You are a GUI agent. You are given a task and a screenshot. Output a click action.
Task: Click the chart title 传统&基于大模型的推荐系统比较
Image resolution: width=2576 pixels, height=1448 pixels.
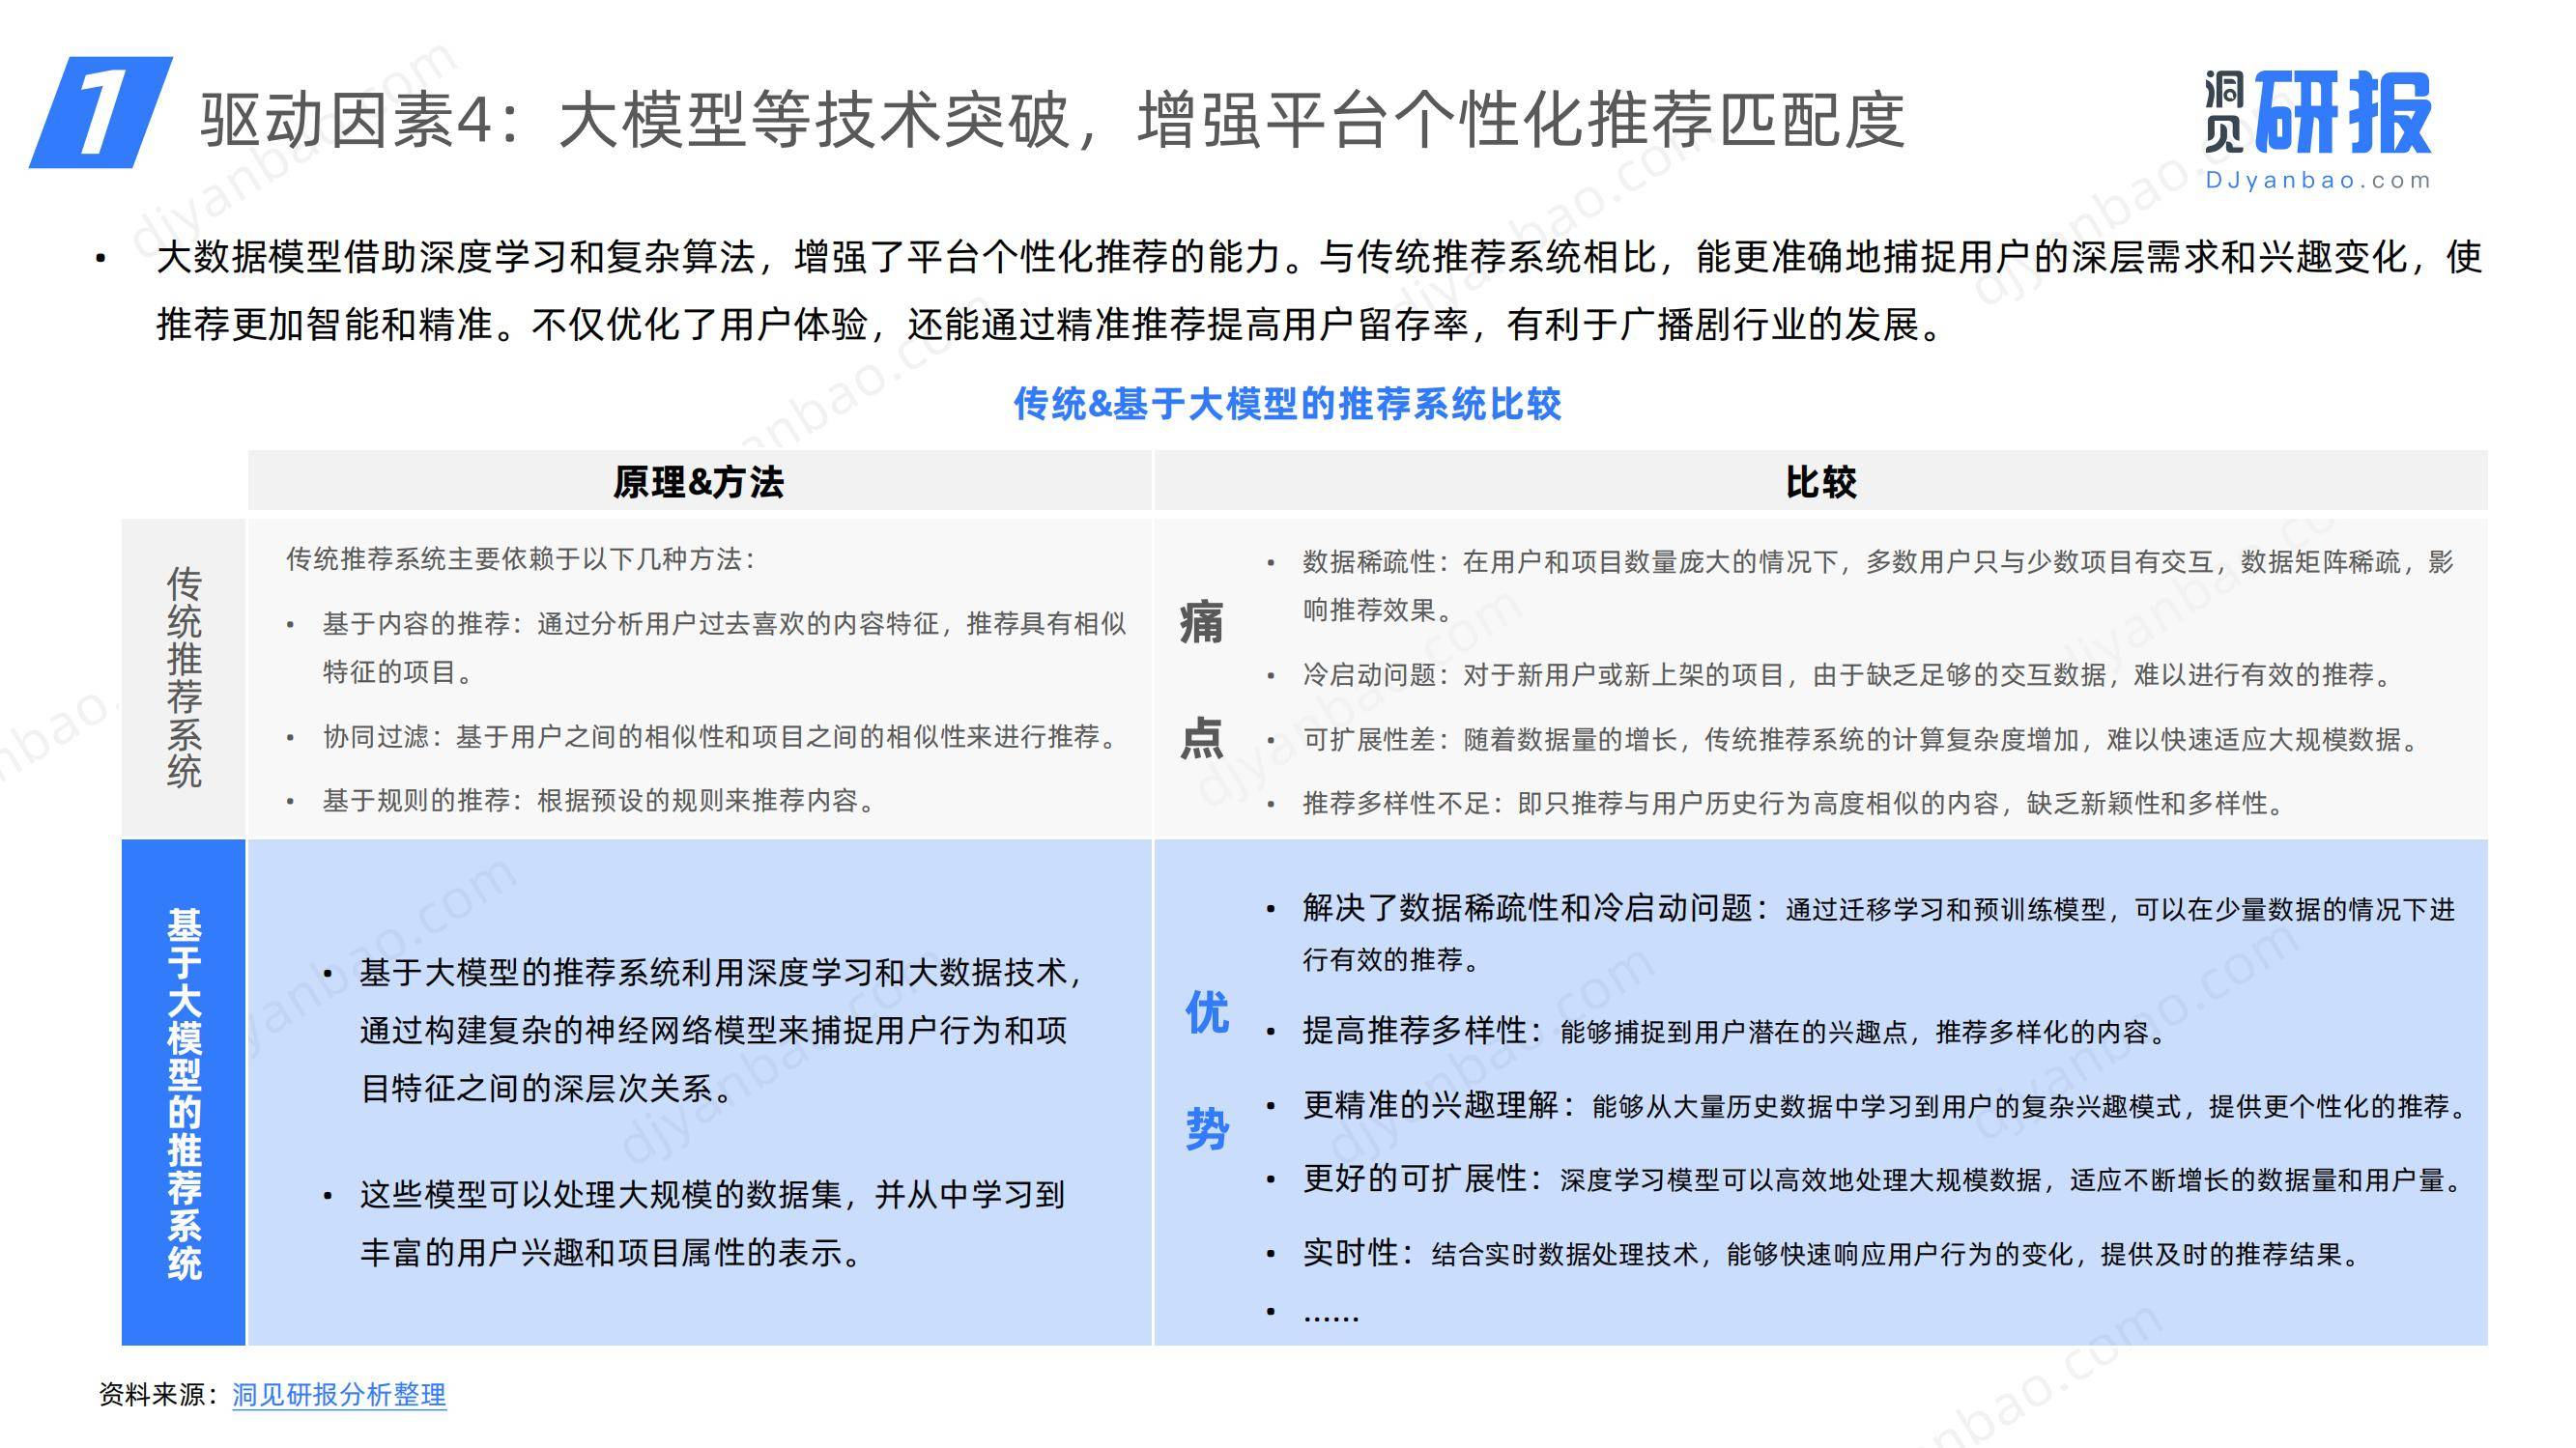coord(1287,404)
